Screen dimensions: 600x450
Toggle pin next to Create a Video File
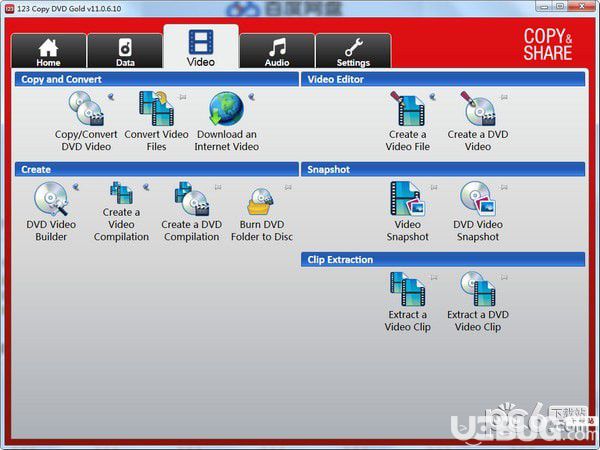click(x=432, y=97)
